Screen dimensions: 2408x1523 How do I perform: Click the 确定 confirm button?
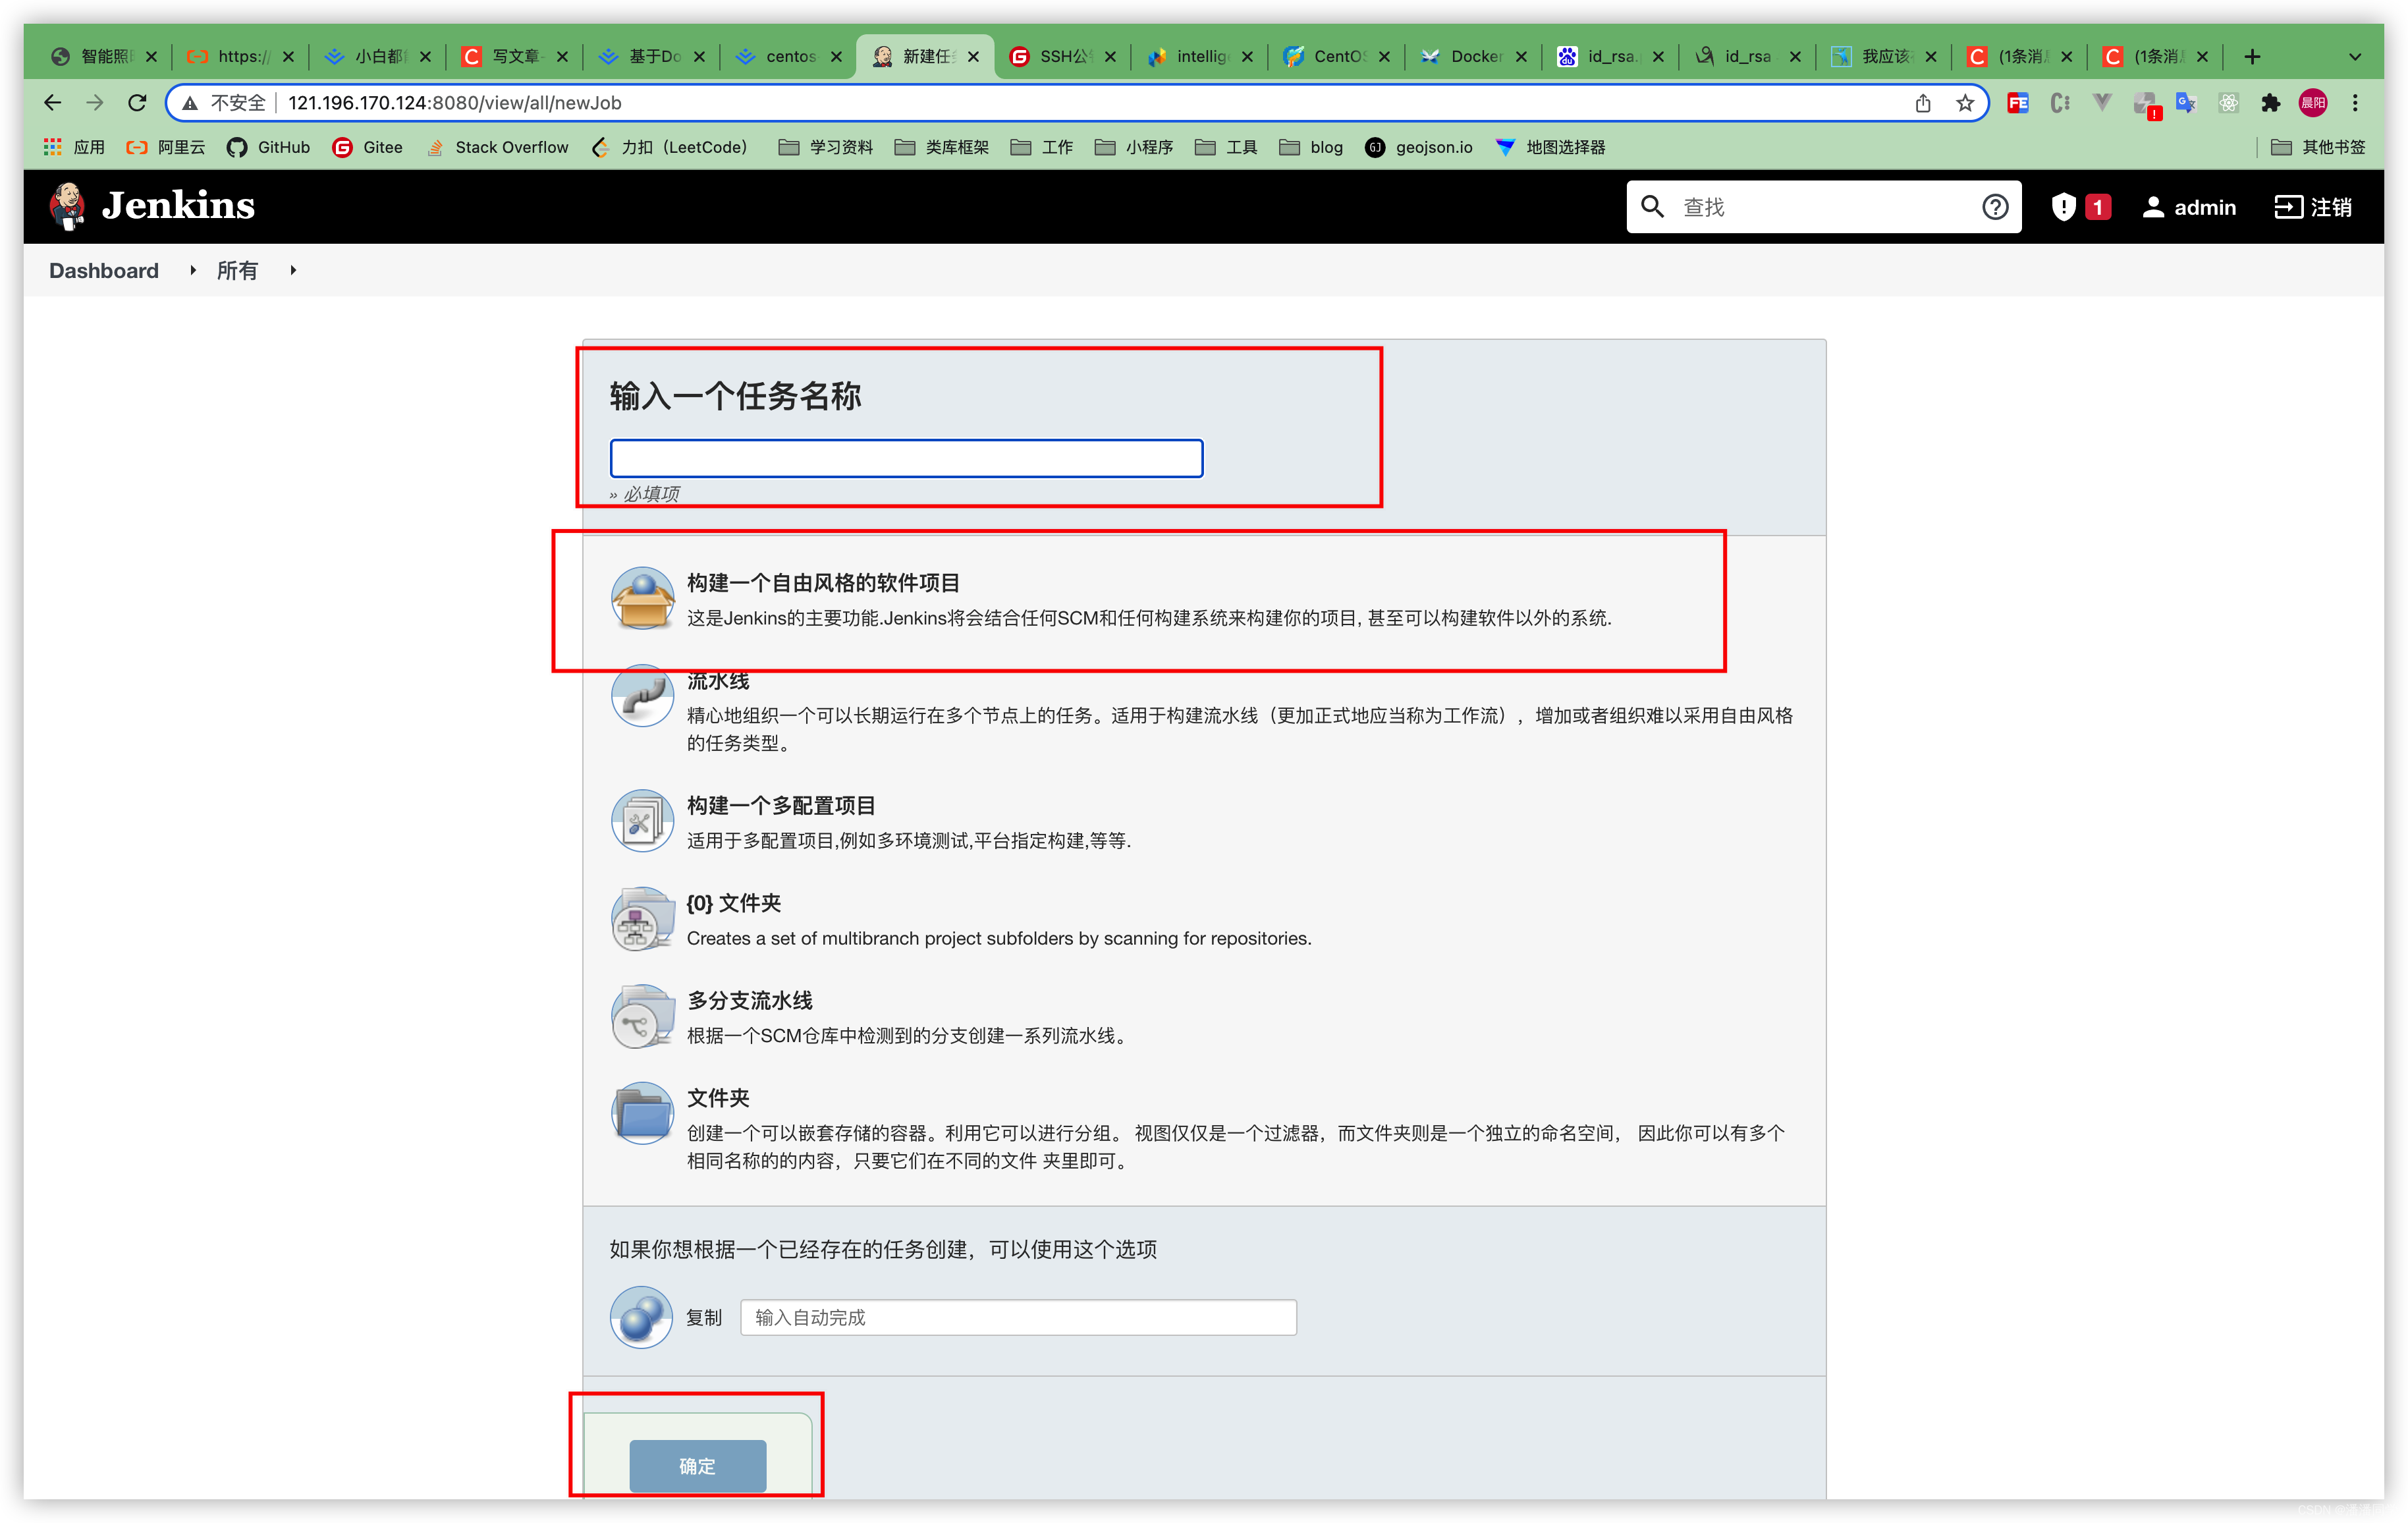coord(697,1466)
